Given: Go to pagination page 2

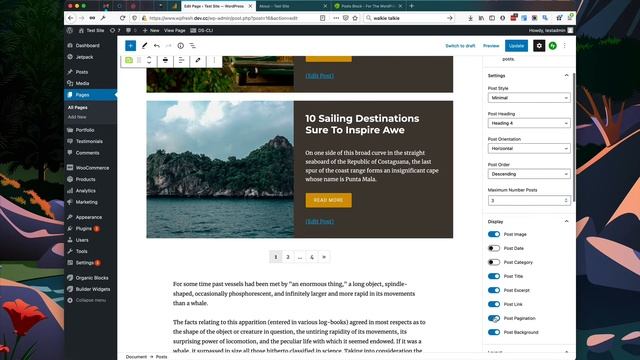Looking at the screenshot, I should [x=288, y=257].
